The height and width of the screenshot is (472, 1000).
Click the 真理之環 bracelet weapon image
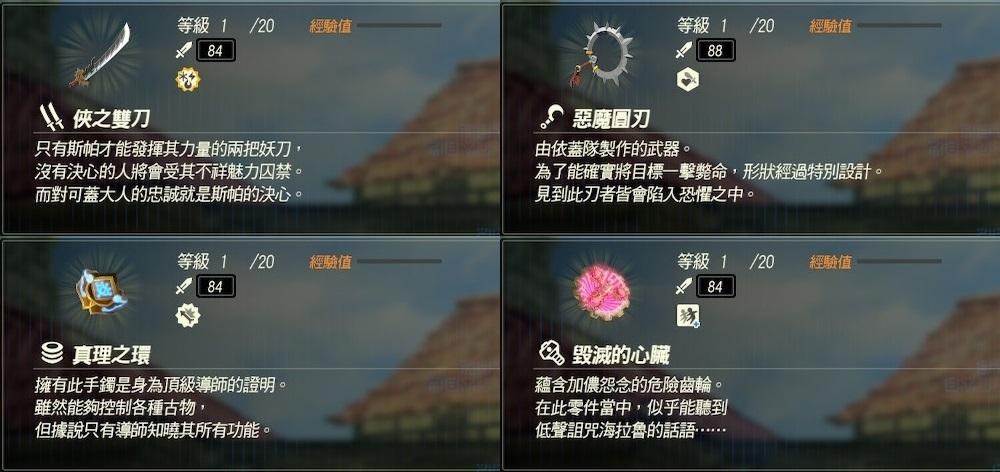101,291
